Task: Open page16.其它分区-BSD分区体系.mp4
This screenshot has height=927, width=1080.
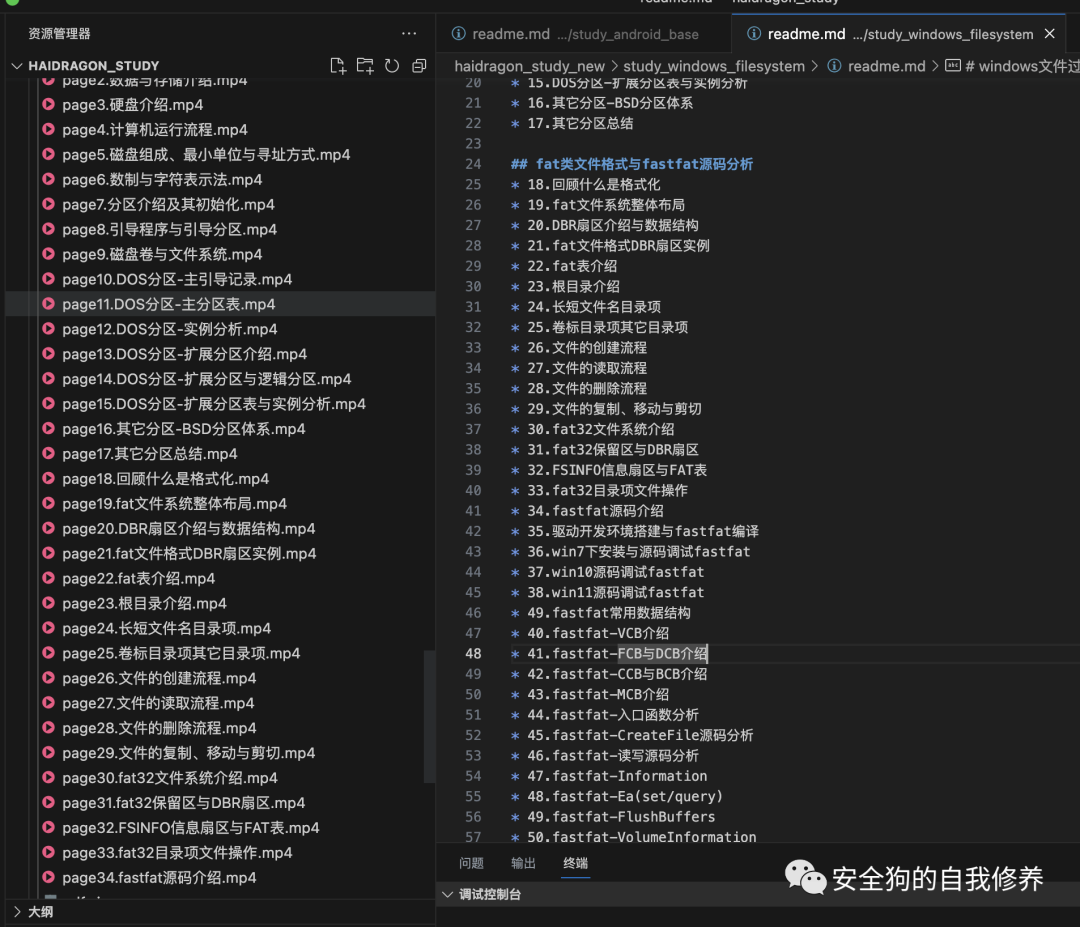Action: coord(184,428)
